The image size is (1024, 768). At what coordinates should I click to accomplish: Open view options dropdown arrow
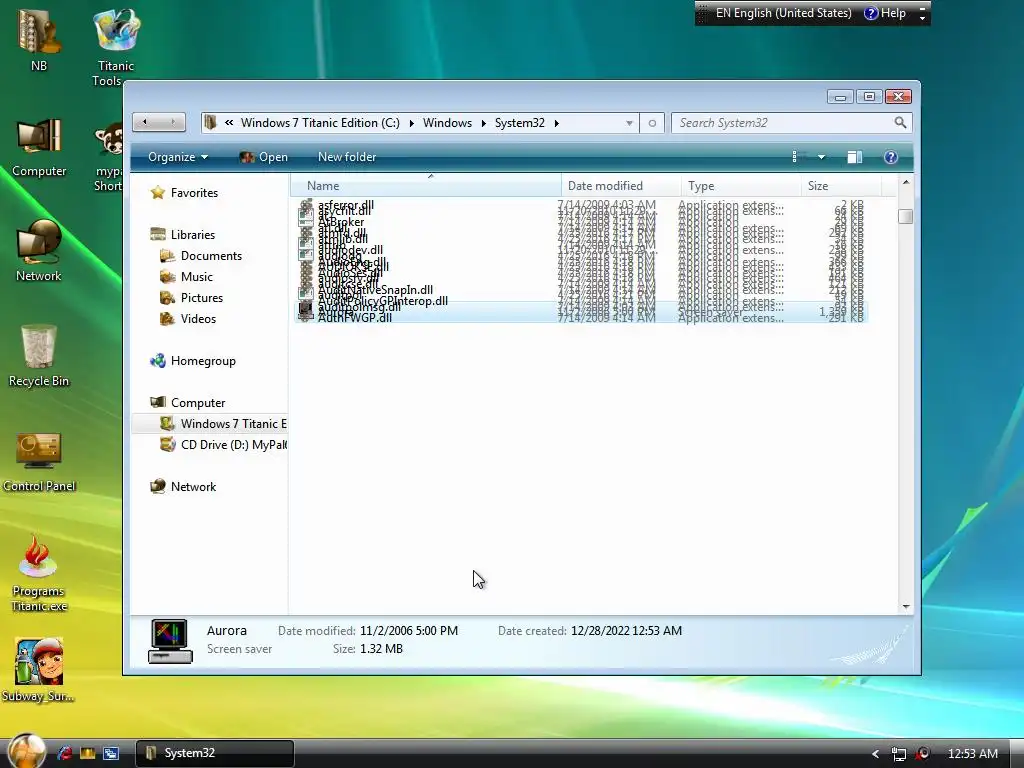(821, 157)
